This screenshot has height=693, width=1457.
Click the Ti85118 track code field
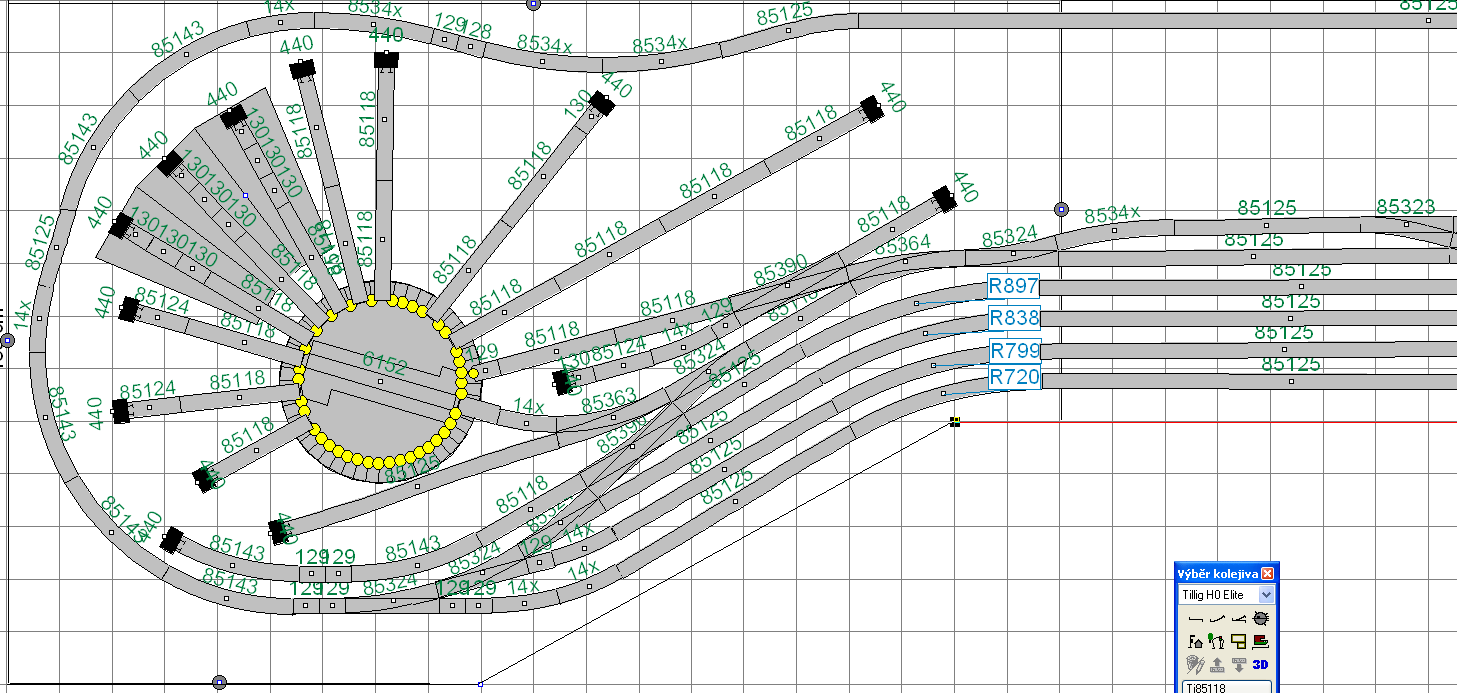click(1224, 688)
